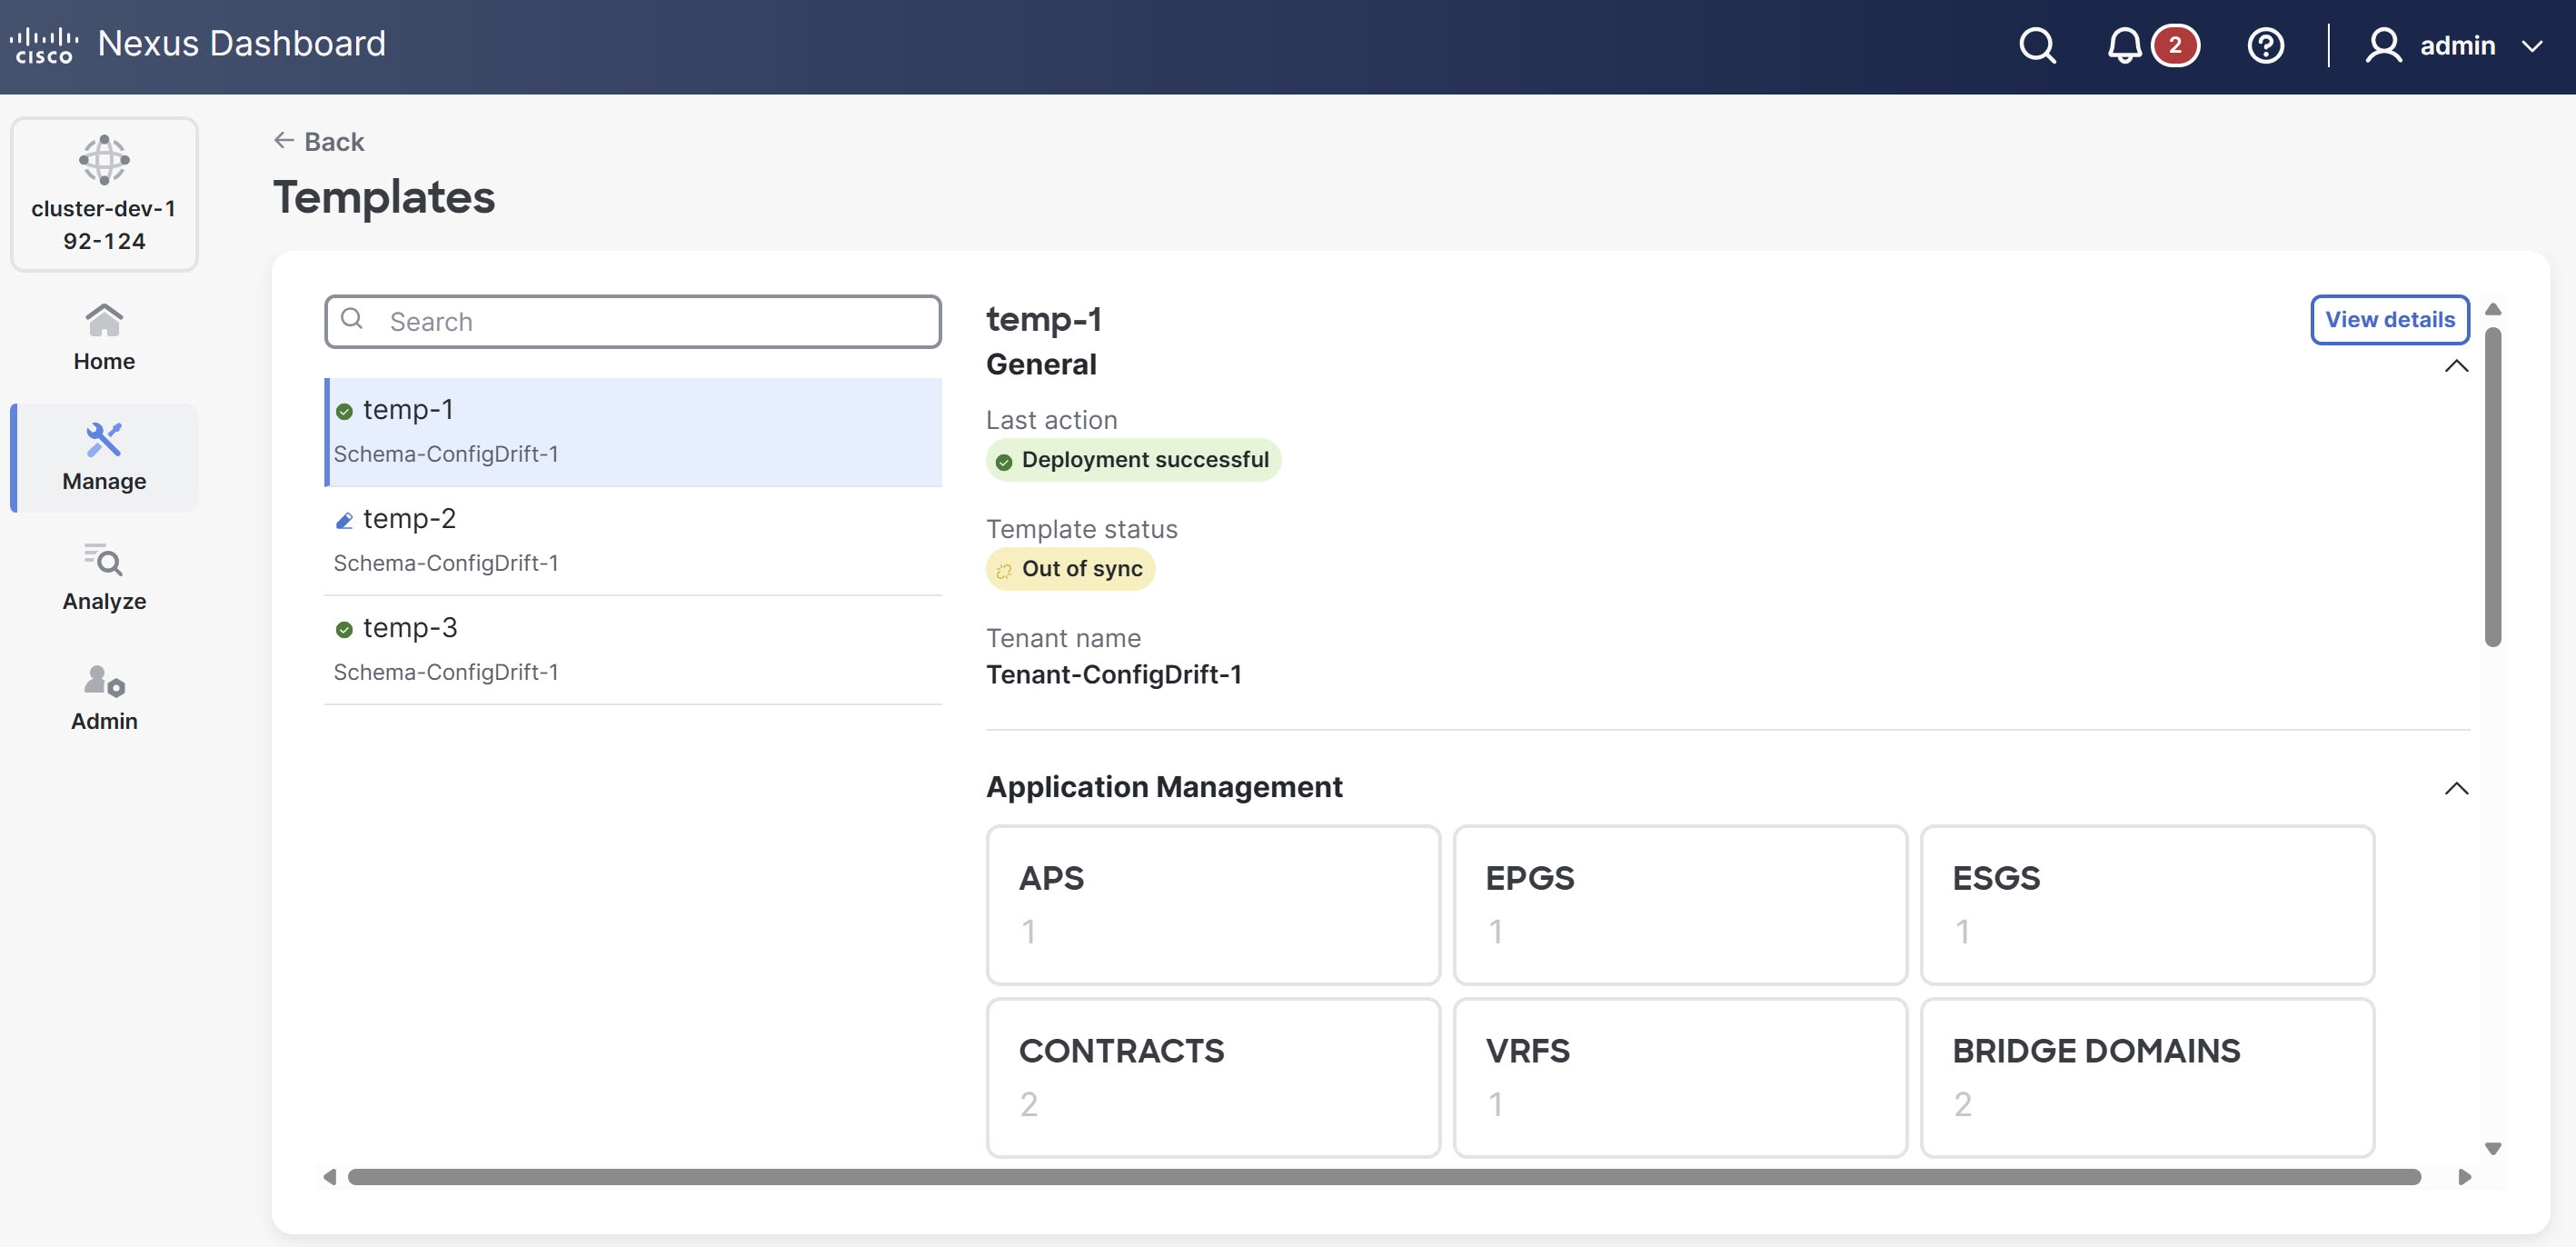
Task: Open the CONTRACTS card
Action: [1213, 1078]
